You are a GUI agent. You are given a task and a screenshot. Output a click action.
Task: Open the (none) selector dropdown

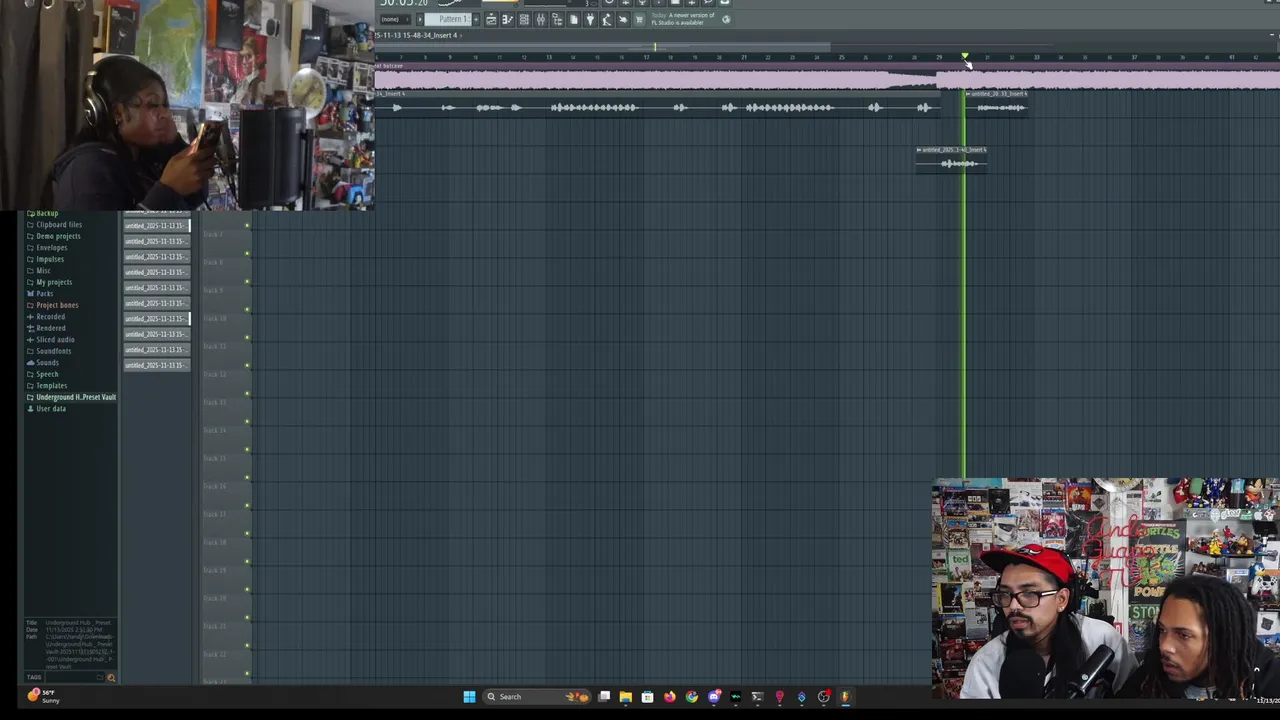pos(396,19)
